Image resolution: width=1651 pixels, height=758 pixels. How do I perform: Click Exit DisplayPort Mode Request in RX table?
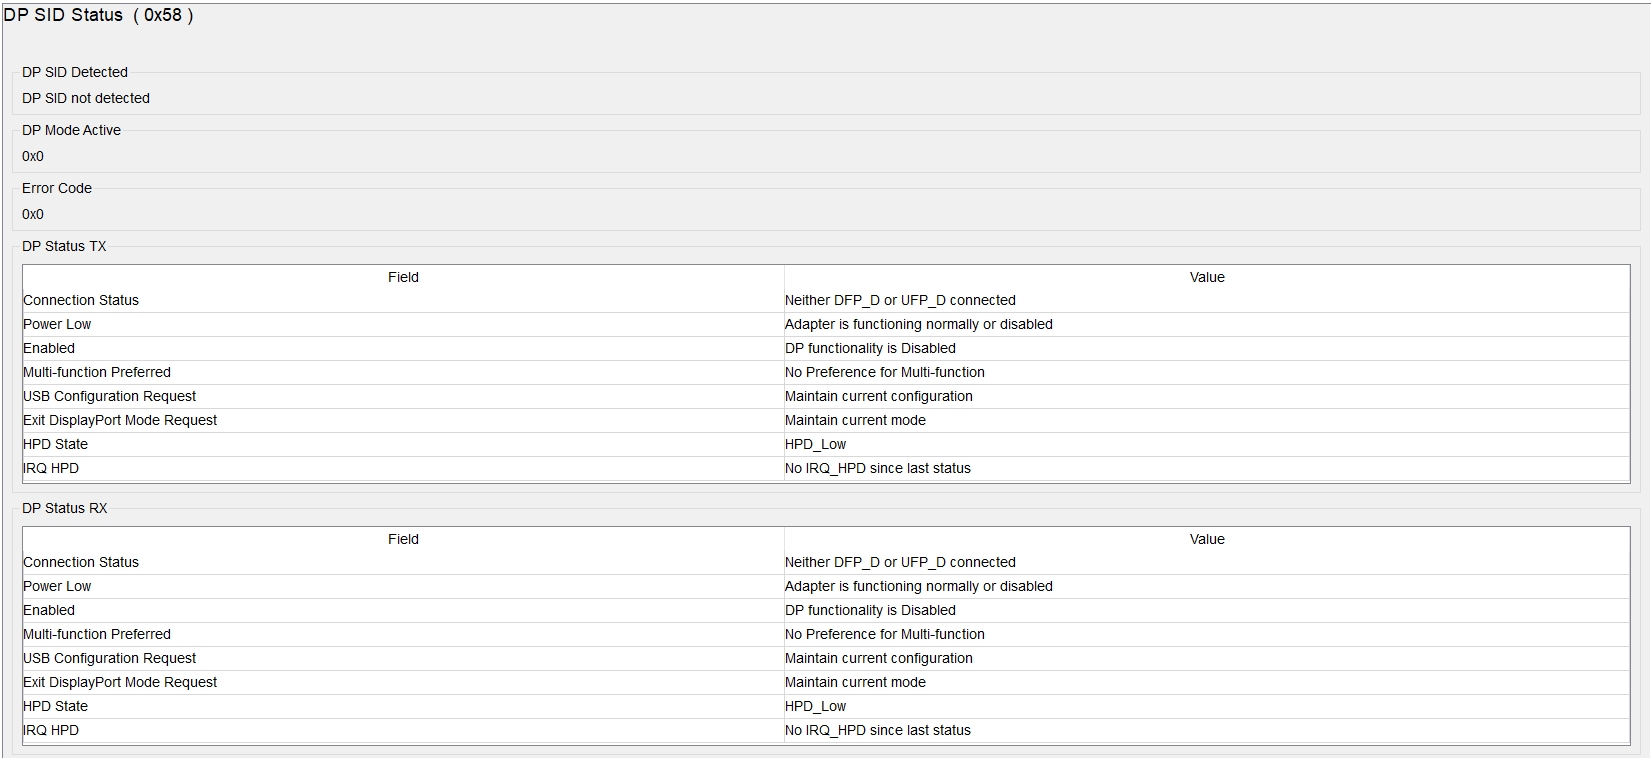pos(120,682)
